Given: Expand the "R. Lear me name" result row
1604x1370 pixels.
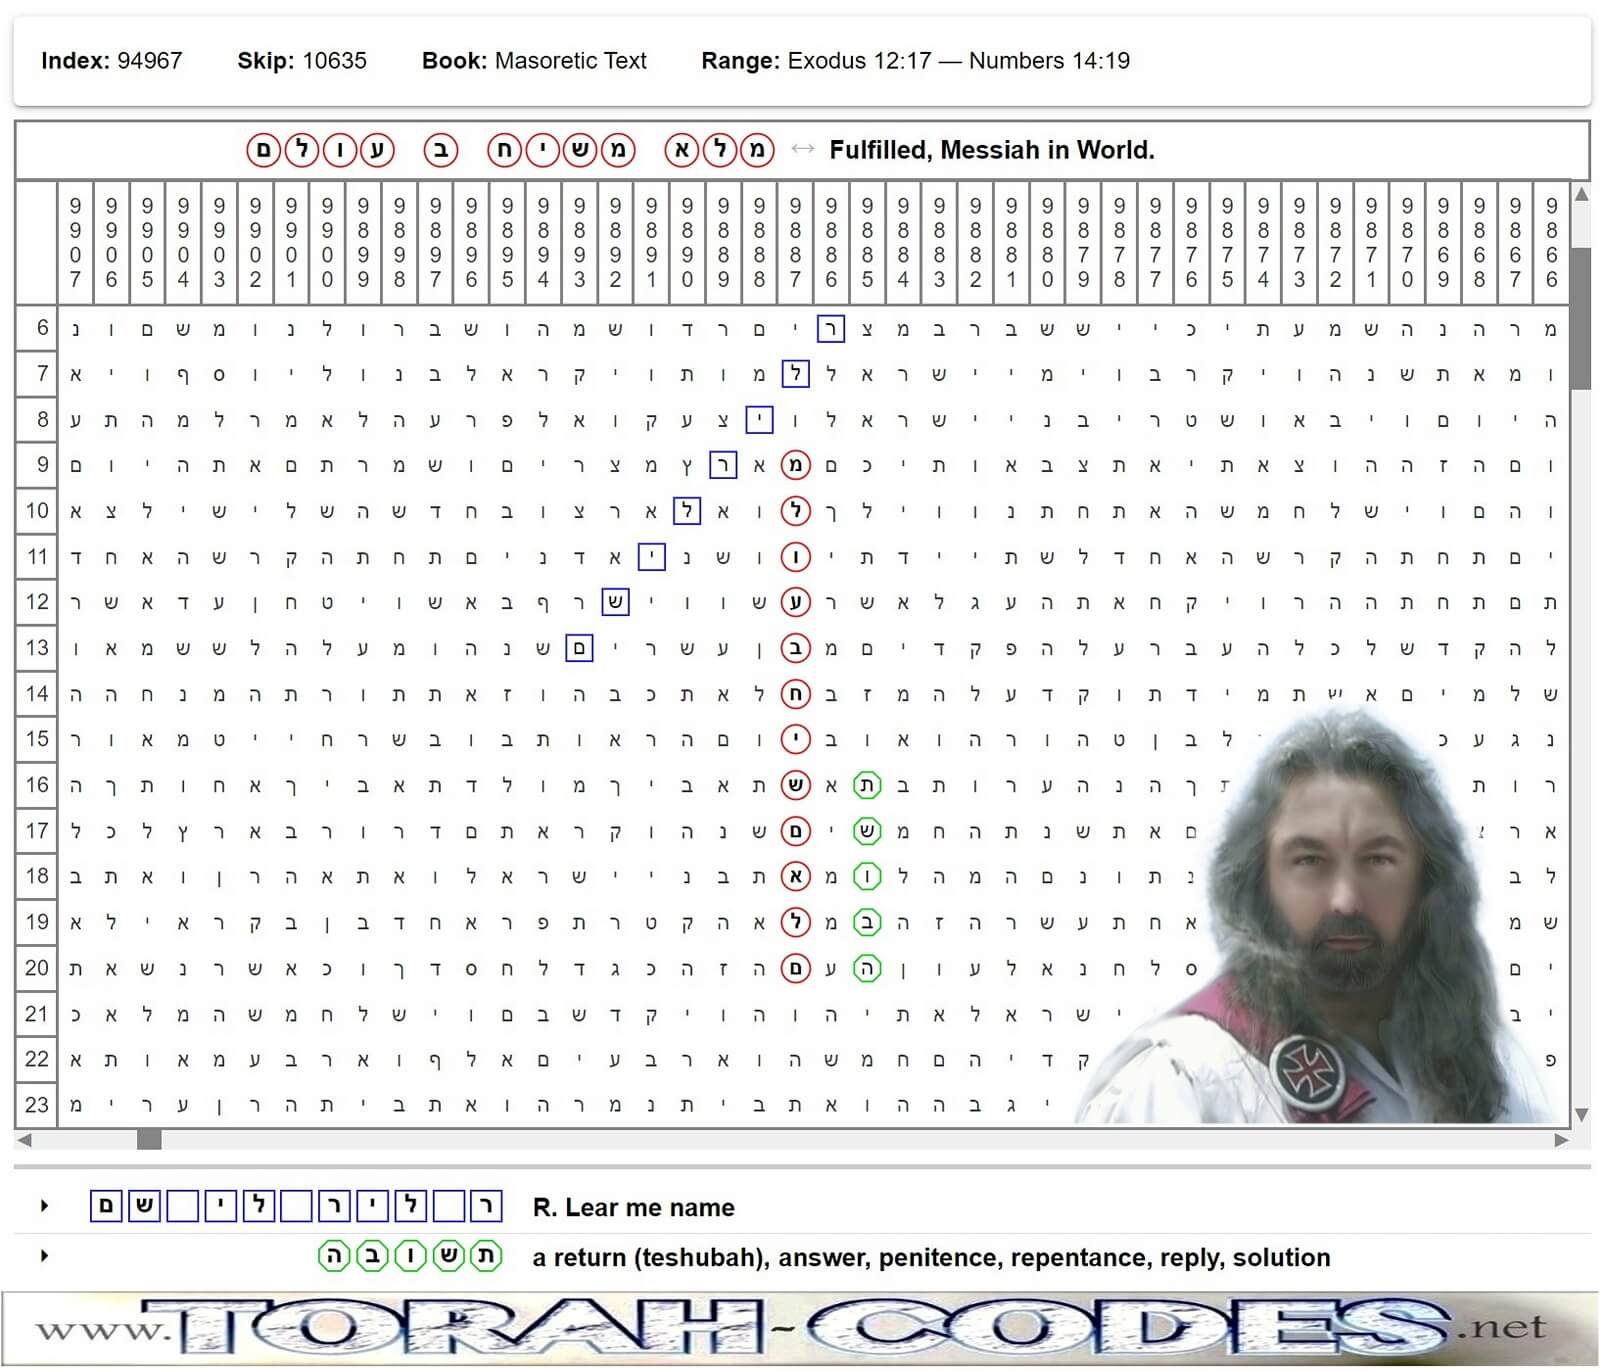Looking at the screenshot, I should (x=42, y=1207).
